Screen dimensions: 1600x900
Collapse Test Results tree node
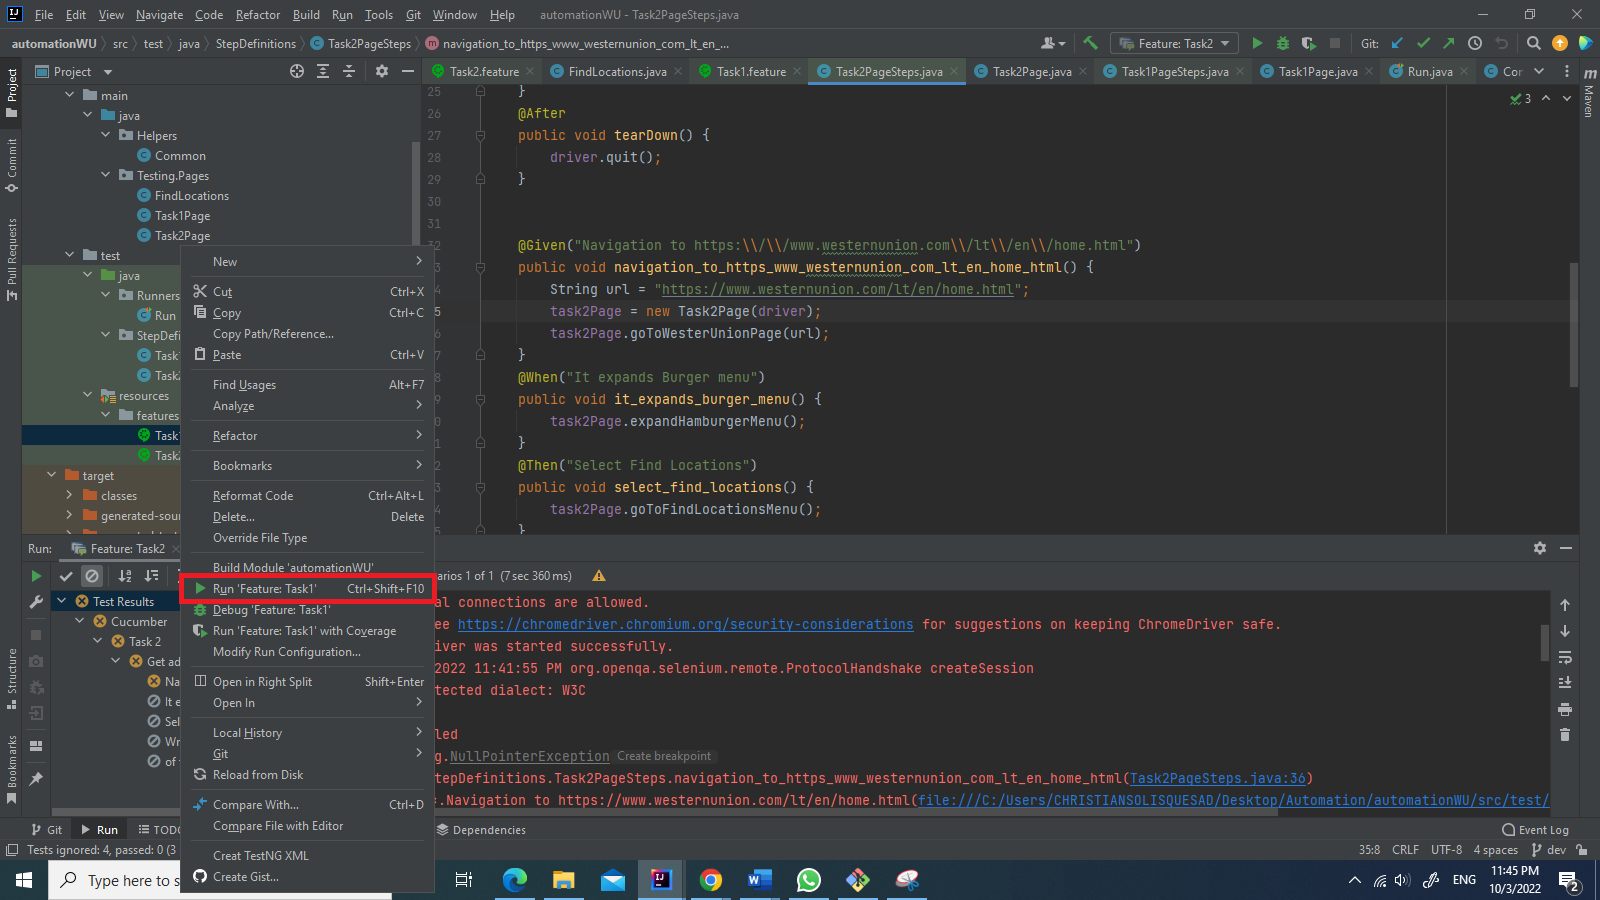click(62, 601)
